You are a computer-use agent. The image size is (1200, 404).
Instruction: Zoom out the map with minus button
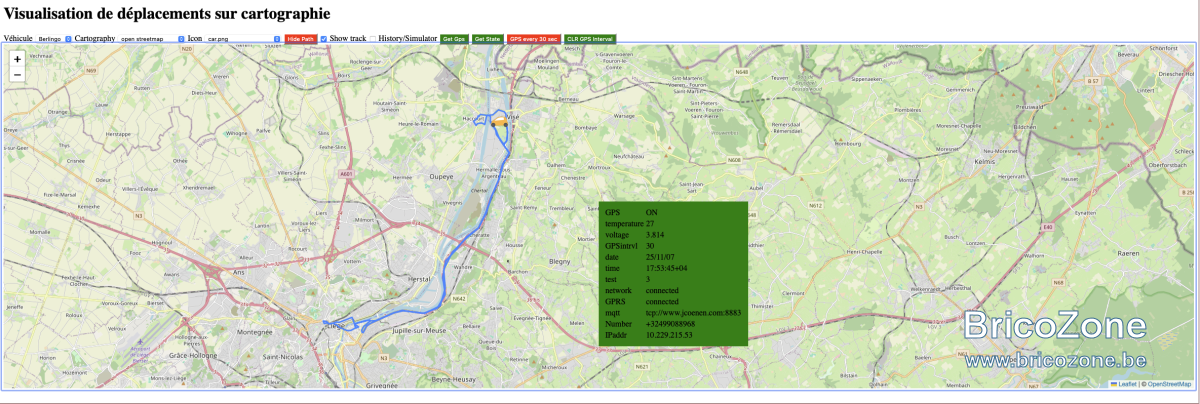(17, 75)
